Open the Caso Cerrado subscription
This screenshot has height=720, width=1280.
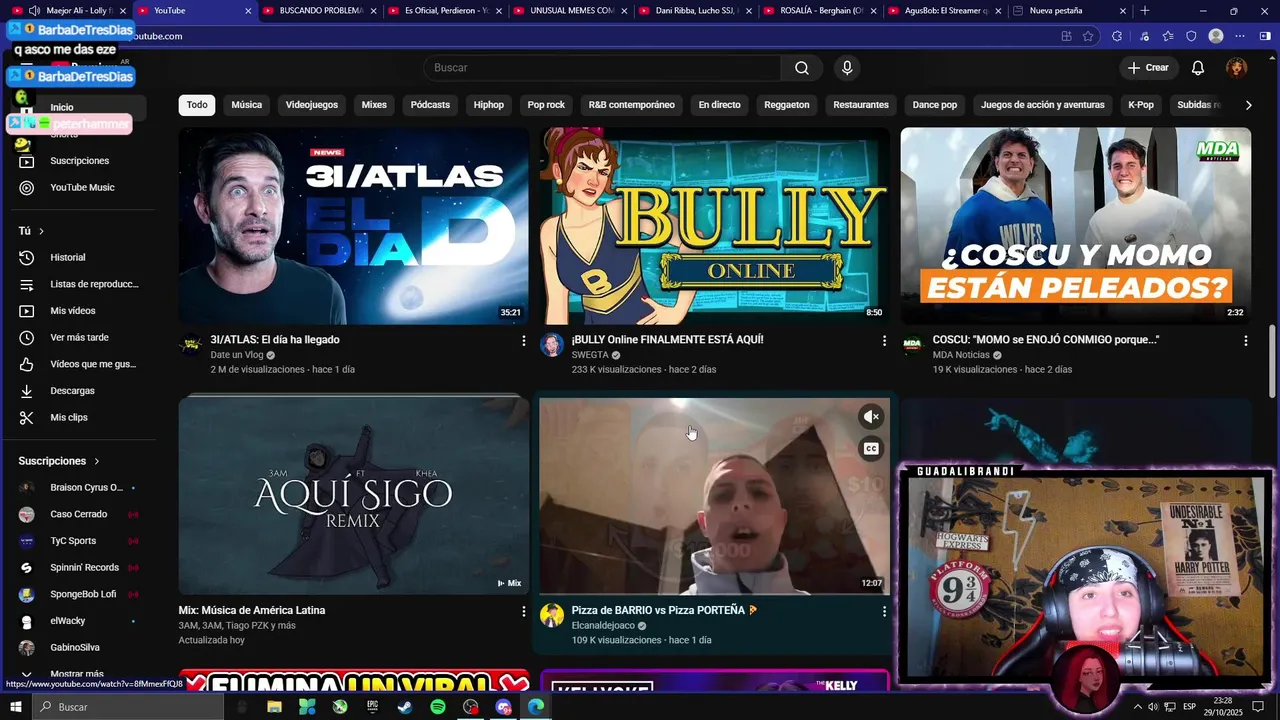80,514
